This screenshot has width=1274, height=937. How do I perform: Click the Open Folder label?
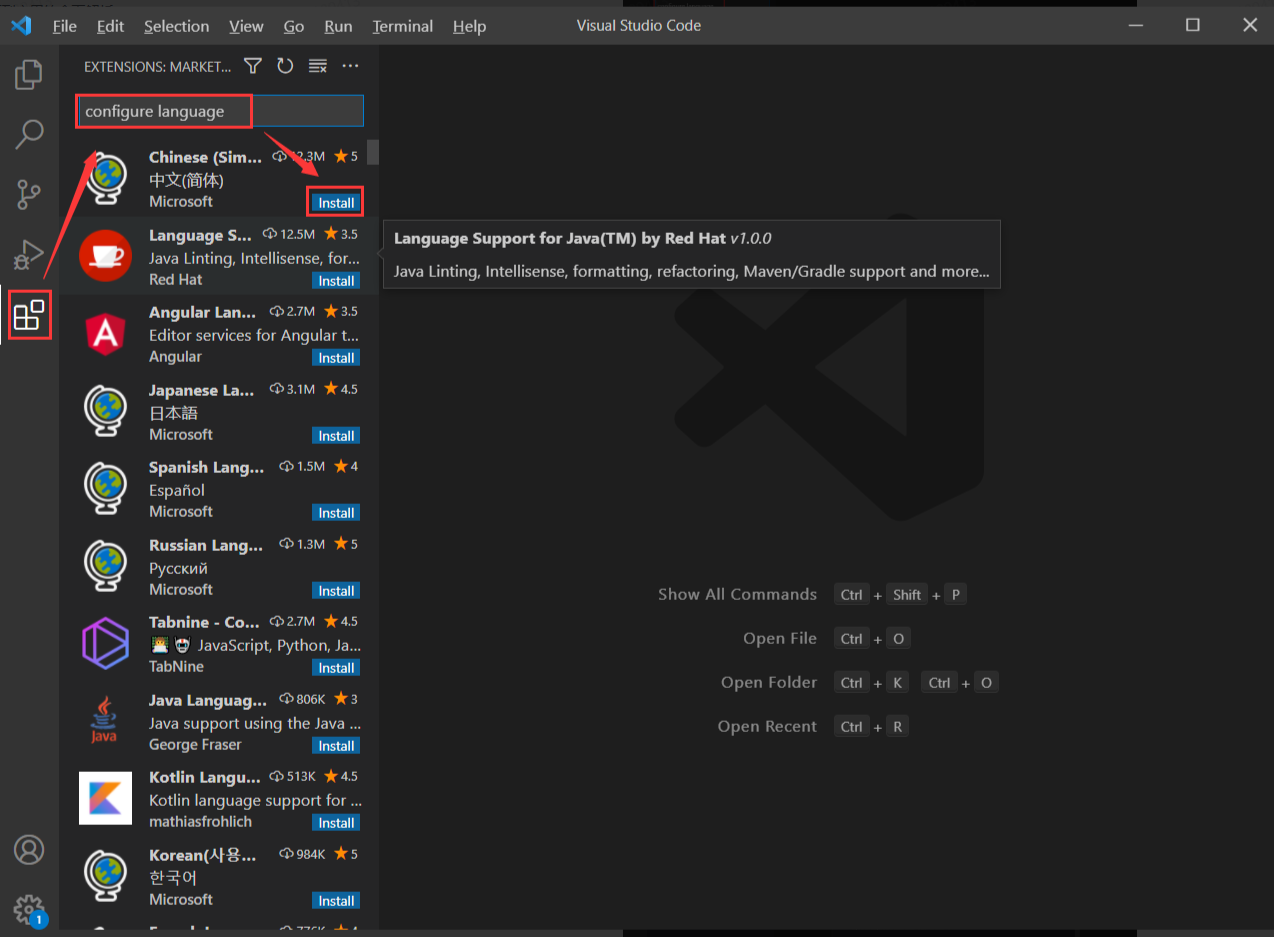coord(769,682)
